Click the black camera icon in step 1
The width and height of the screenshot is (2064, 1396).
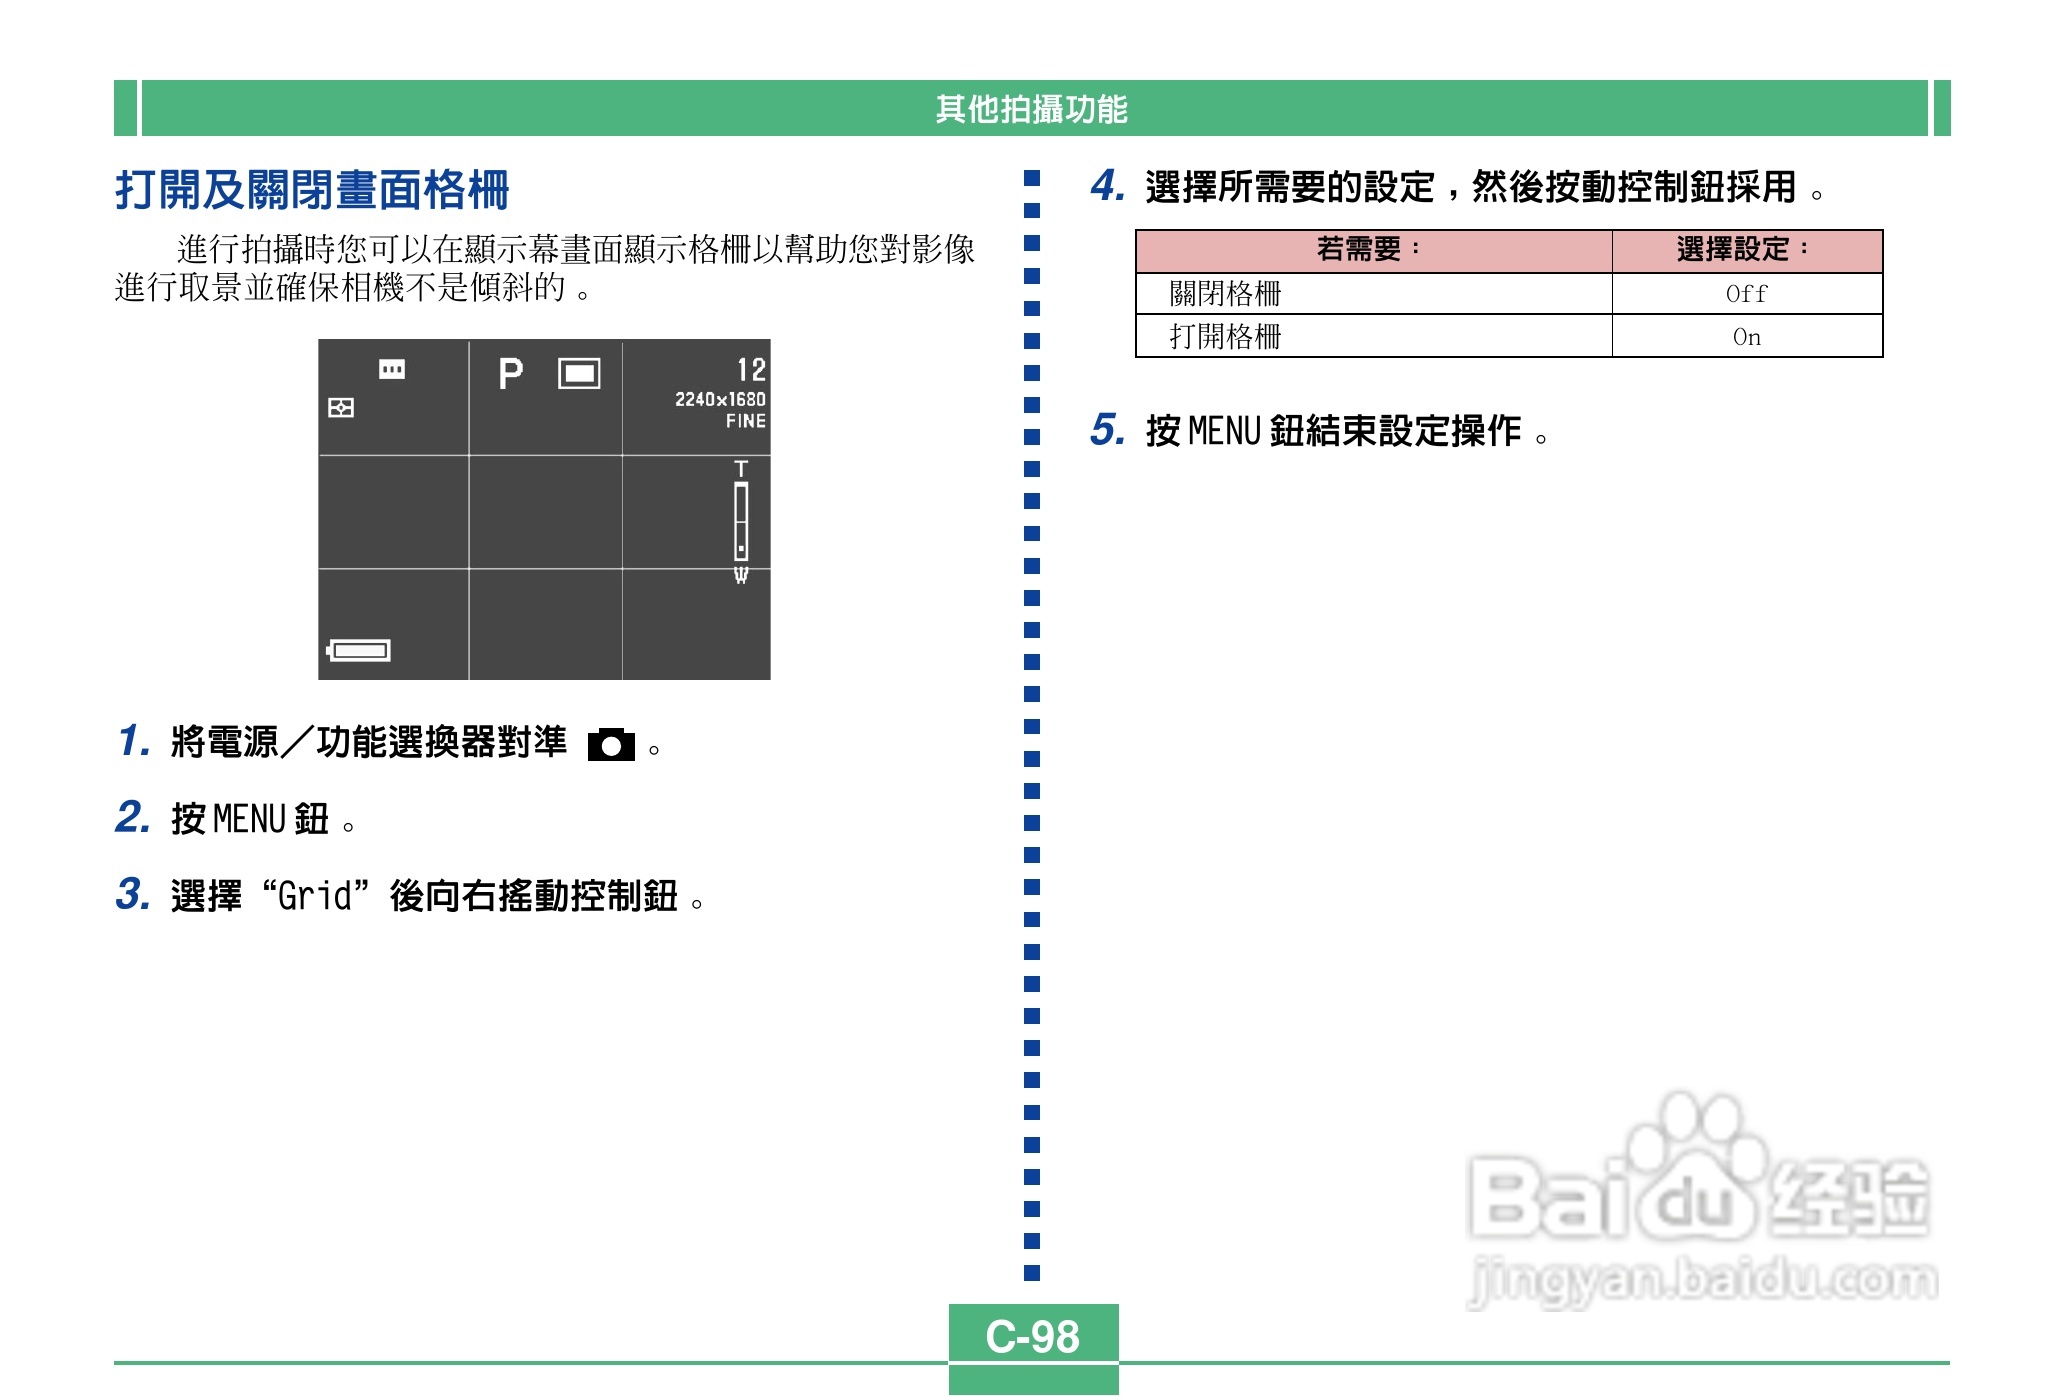(x=611, y=745)
